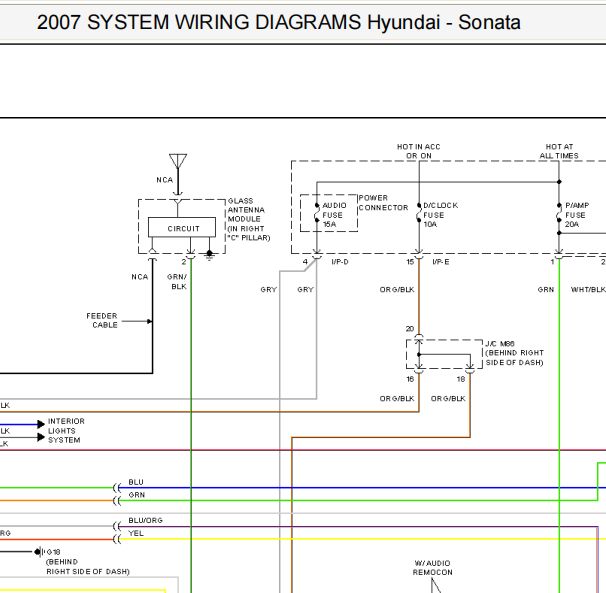This screenshot has height=593, width=606.
Task: Click the 'G18' ground point label
Action: pos(53,552)
